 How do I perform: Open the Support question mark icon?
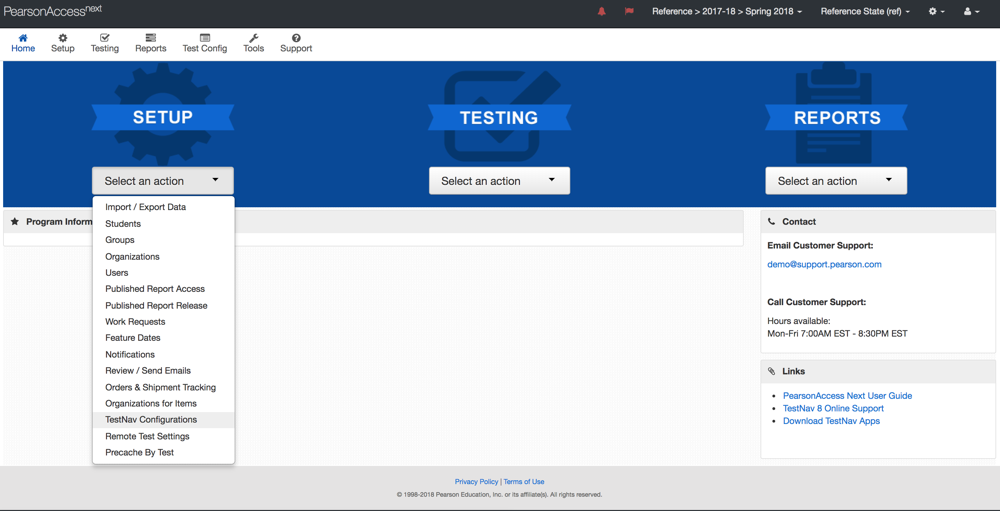pyautogui.click(x=296, y=38)
